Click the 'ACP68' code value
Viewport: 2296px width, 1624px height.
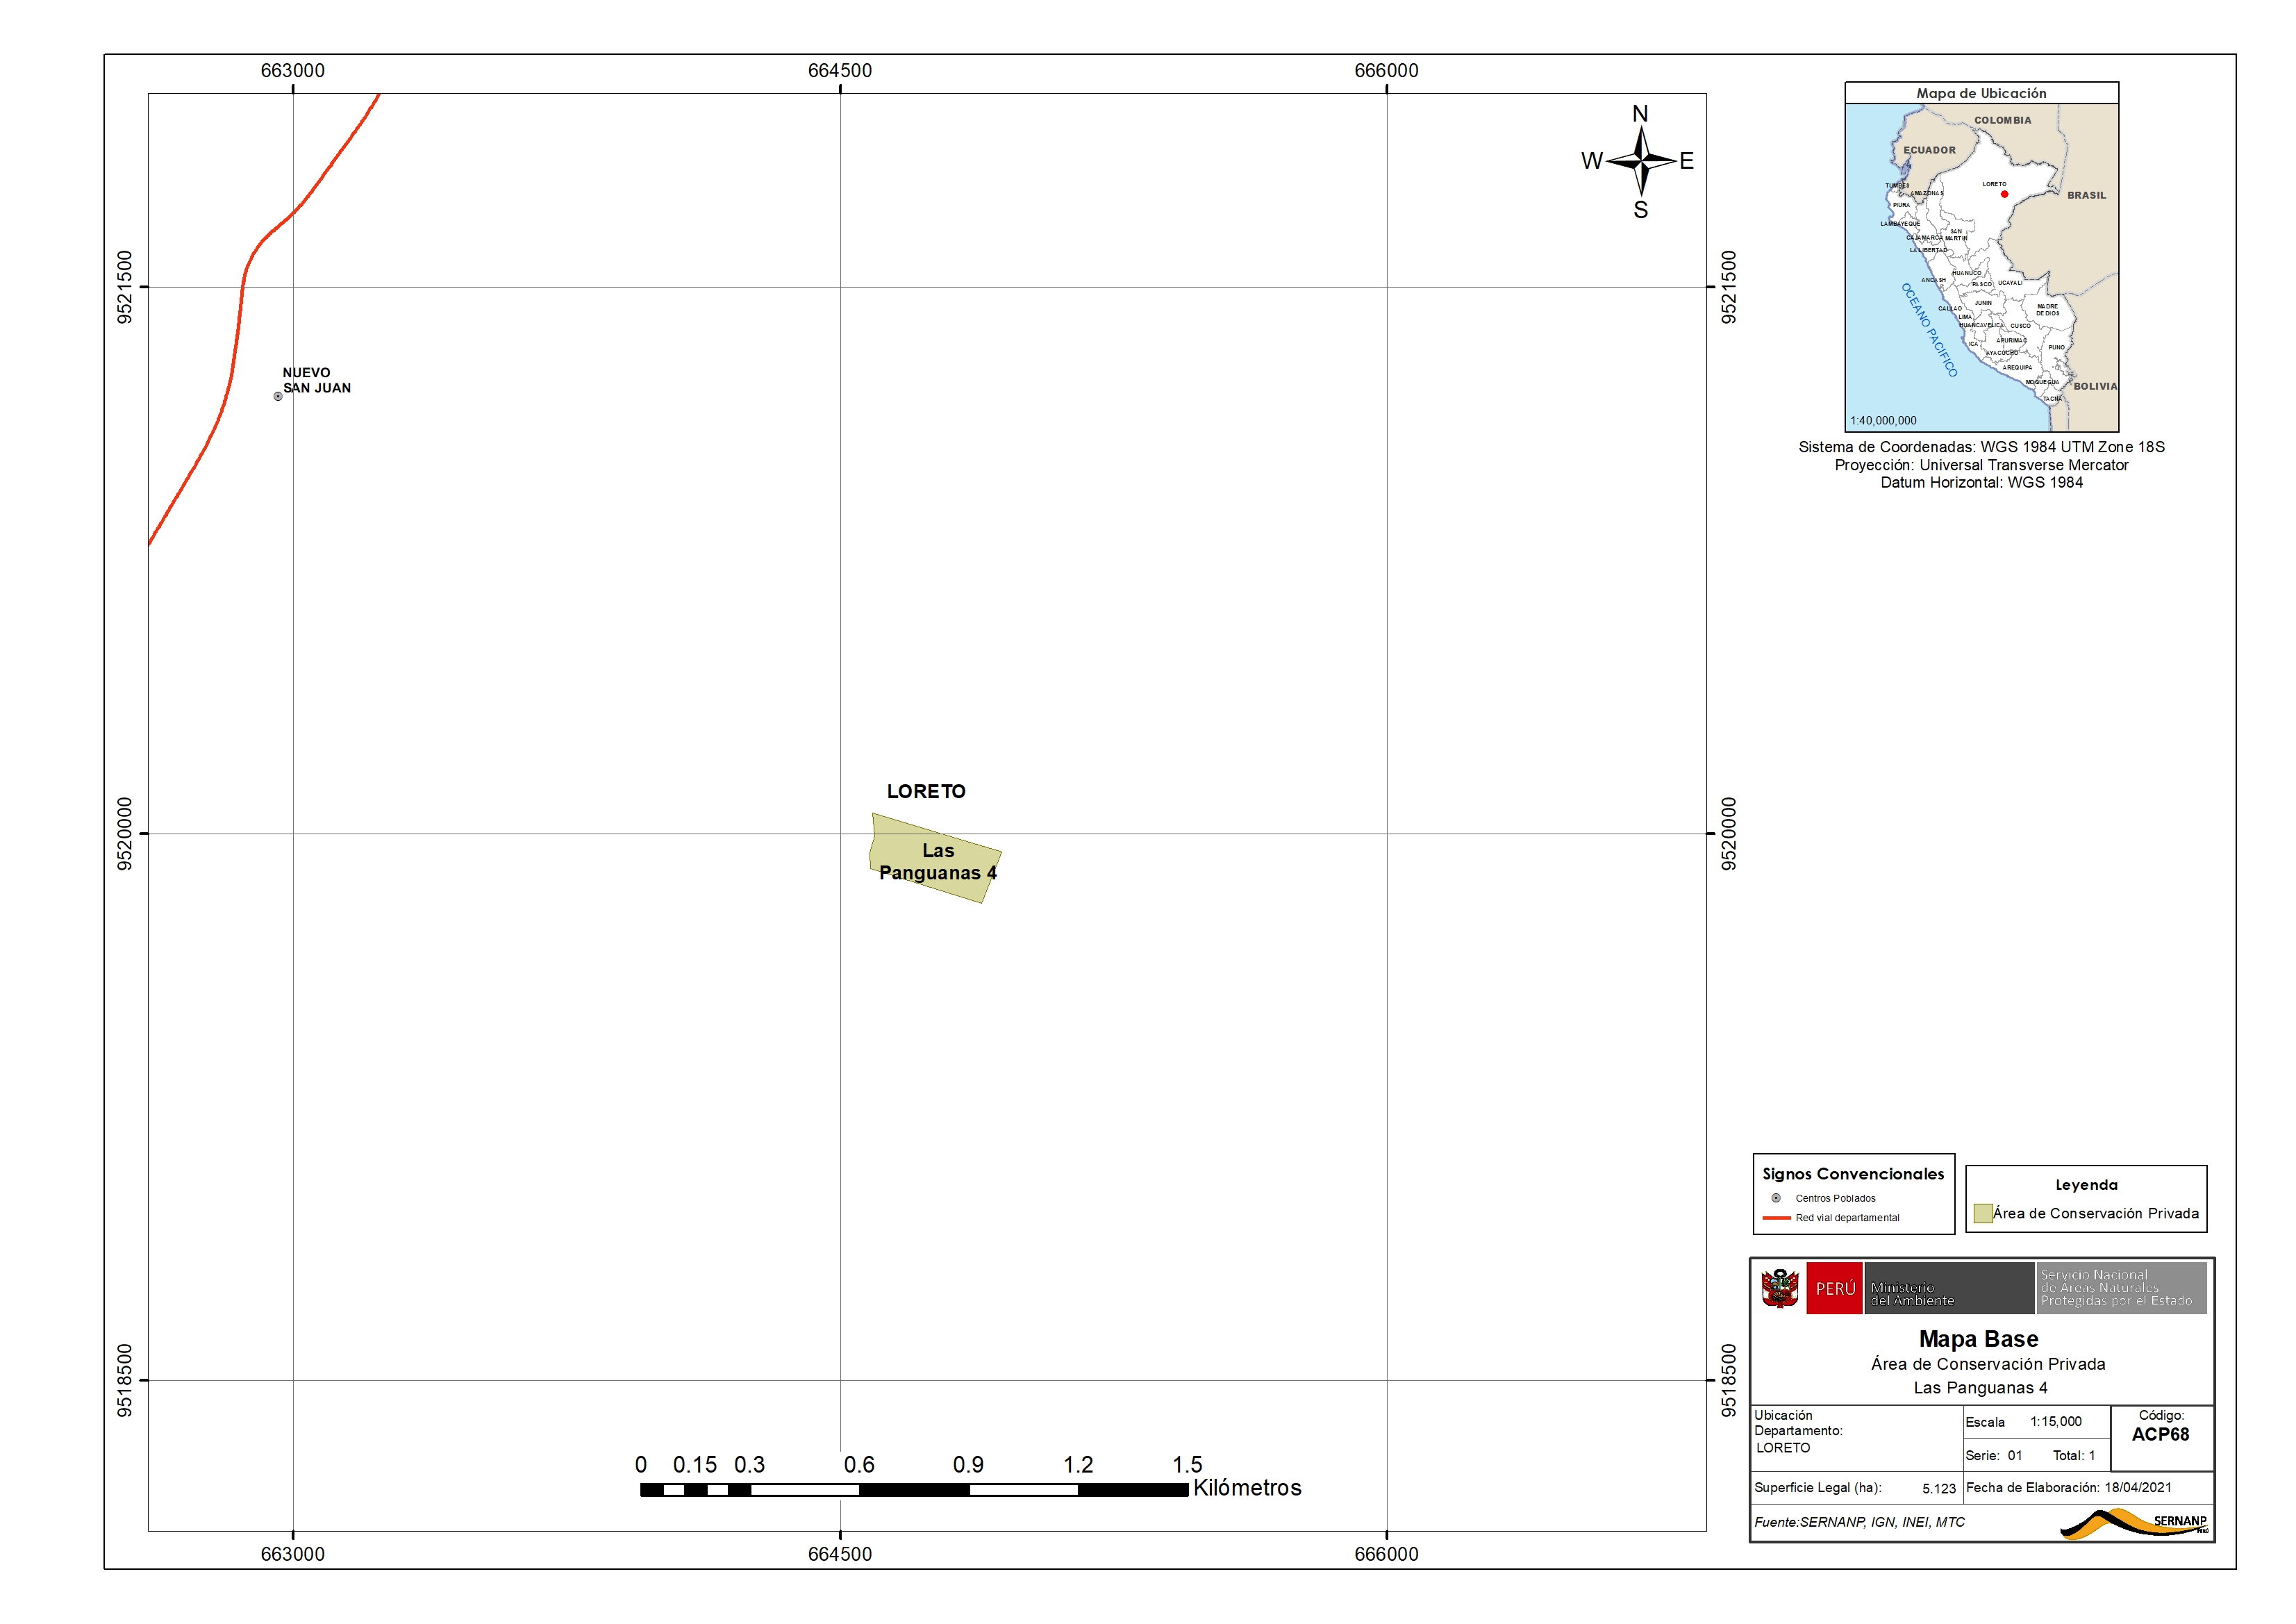coord(2160,1434)
